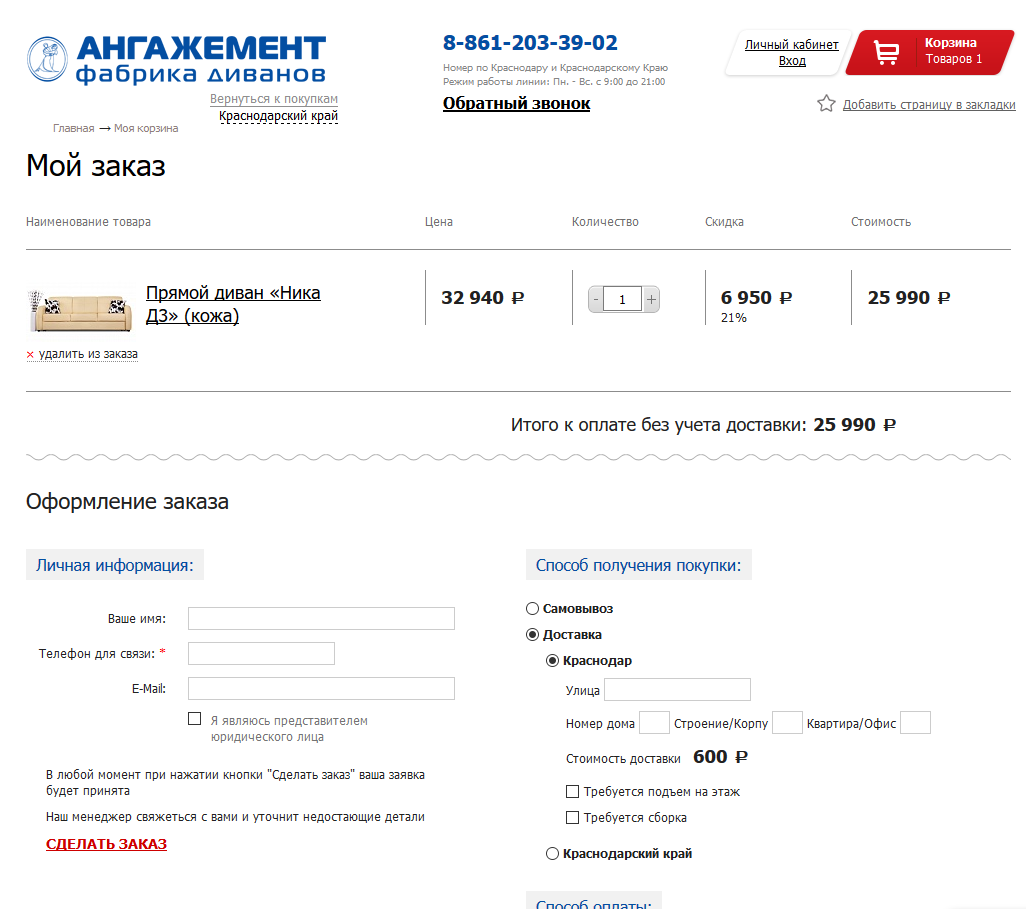The image size is (1026, 909).
Task: Click the Ангажемент dancer logo icon
Action: click(x=47, y=59)
